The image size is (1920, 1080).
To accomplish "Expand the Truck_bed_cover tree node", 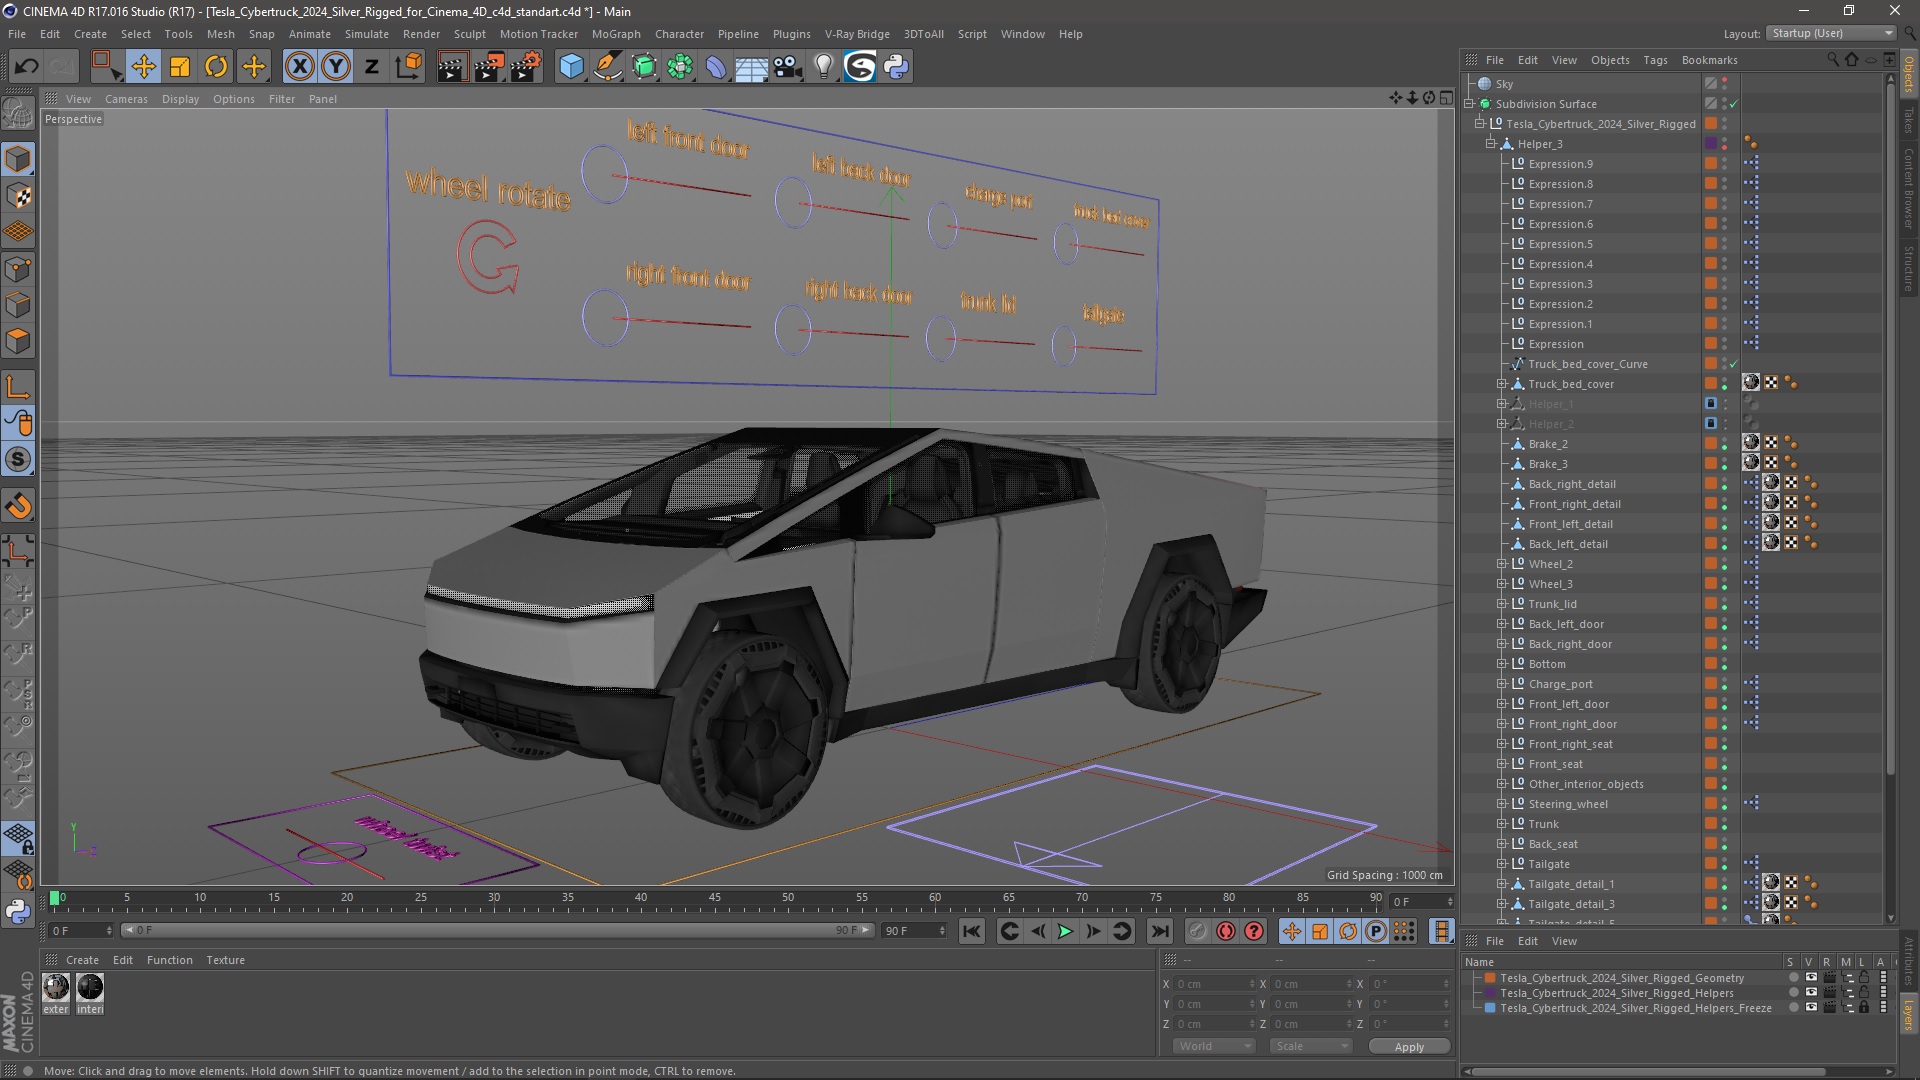I will pyautogui.click(x=1501, y=384).
